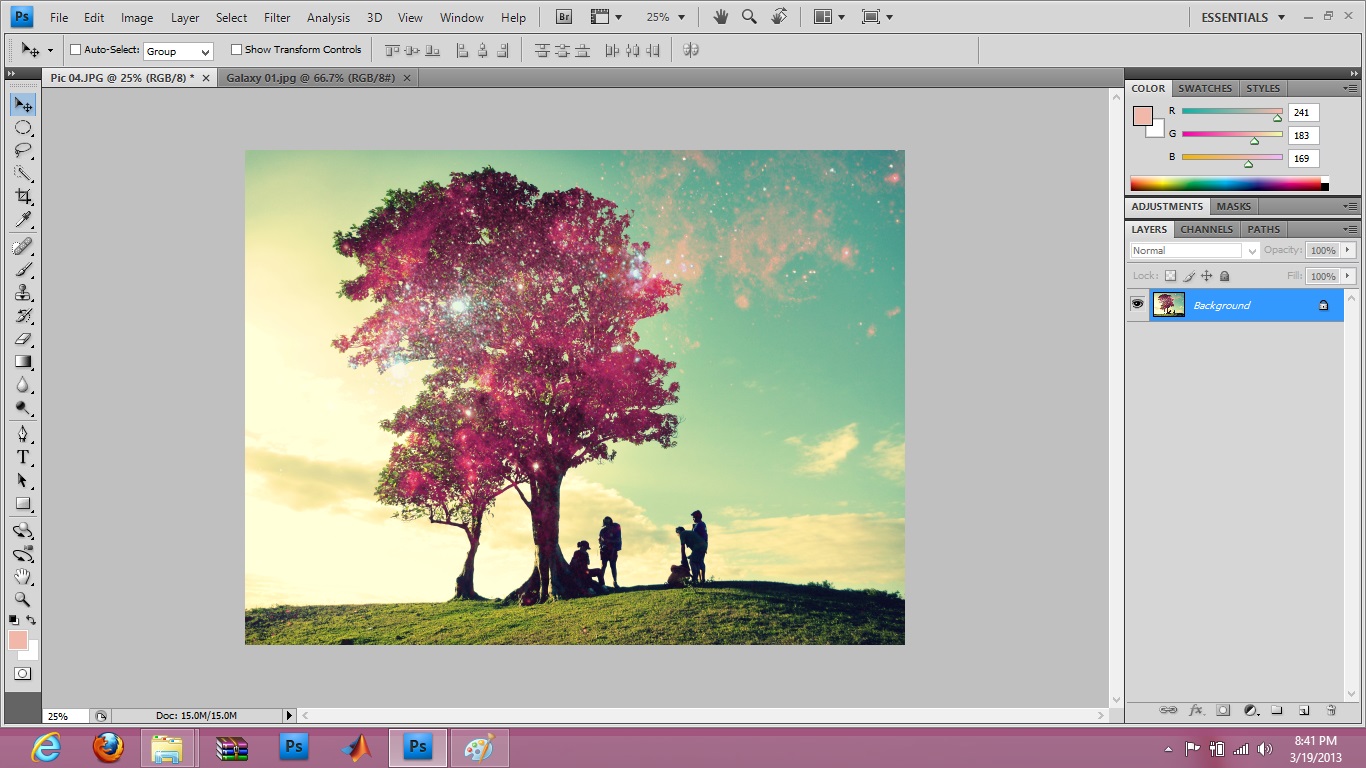Click the foreground color swatch in Color panel
This screenshot has width=1366, height=768.
1142,116
